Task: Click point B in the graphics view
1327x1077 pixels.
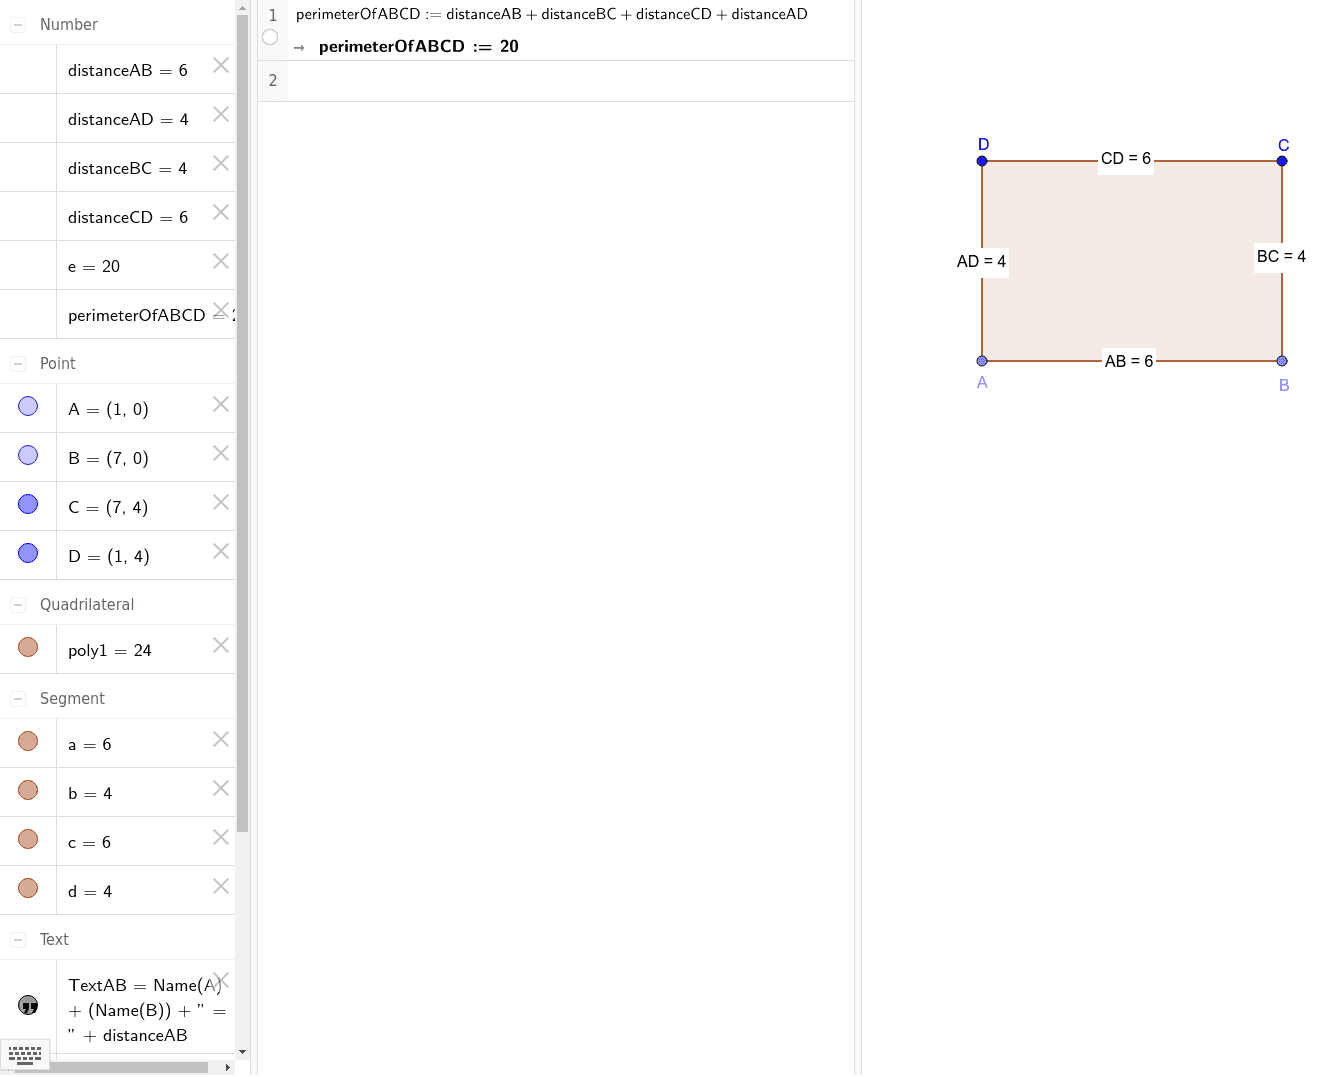Action: (1282, 361)
